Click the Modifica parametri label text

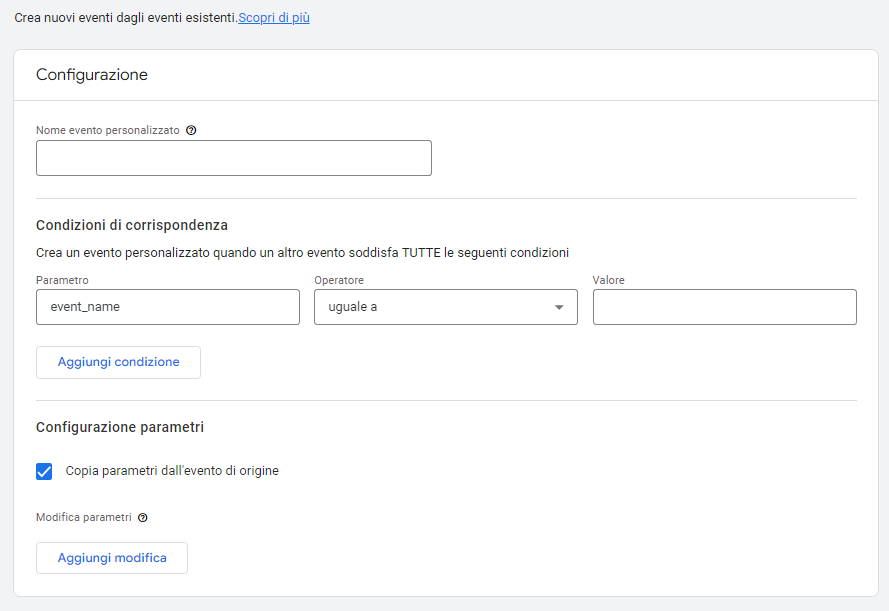click(83, 517)
